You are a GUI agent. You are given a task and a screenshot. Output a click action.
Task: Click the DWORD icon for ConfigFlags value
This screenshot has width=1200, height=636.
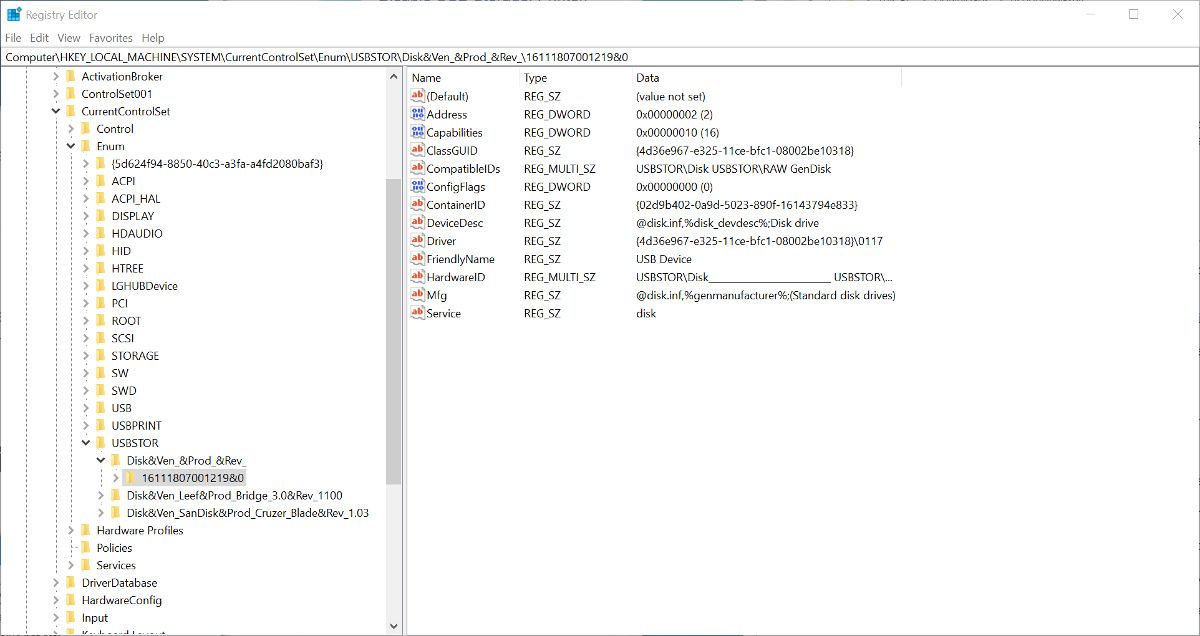[x=418, y=187]
